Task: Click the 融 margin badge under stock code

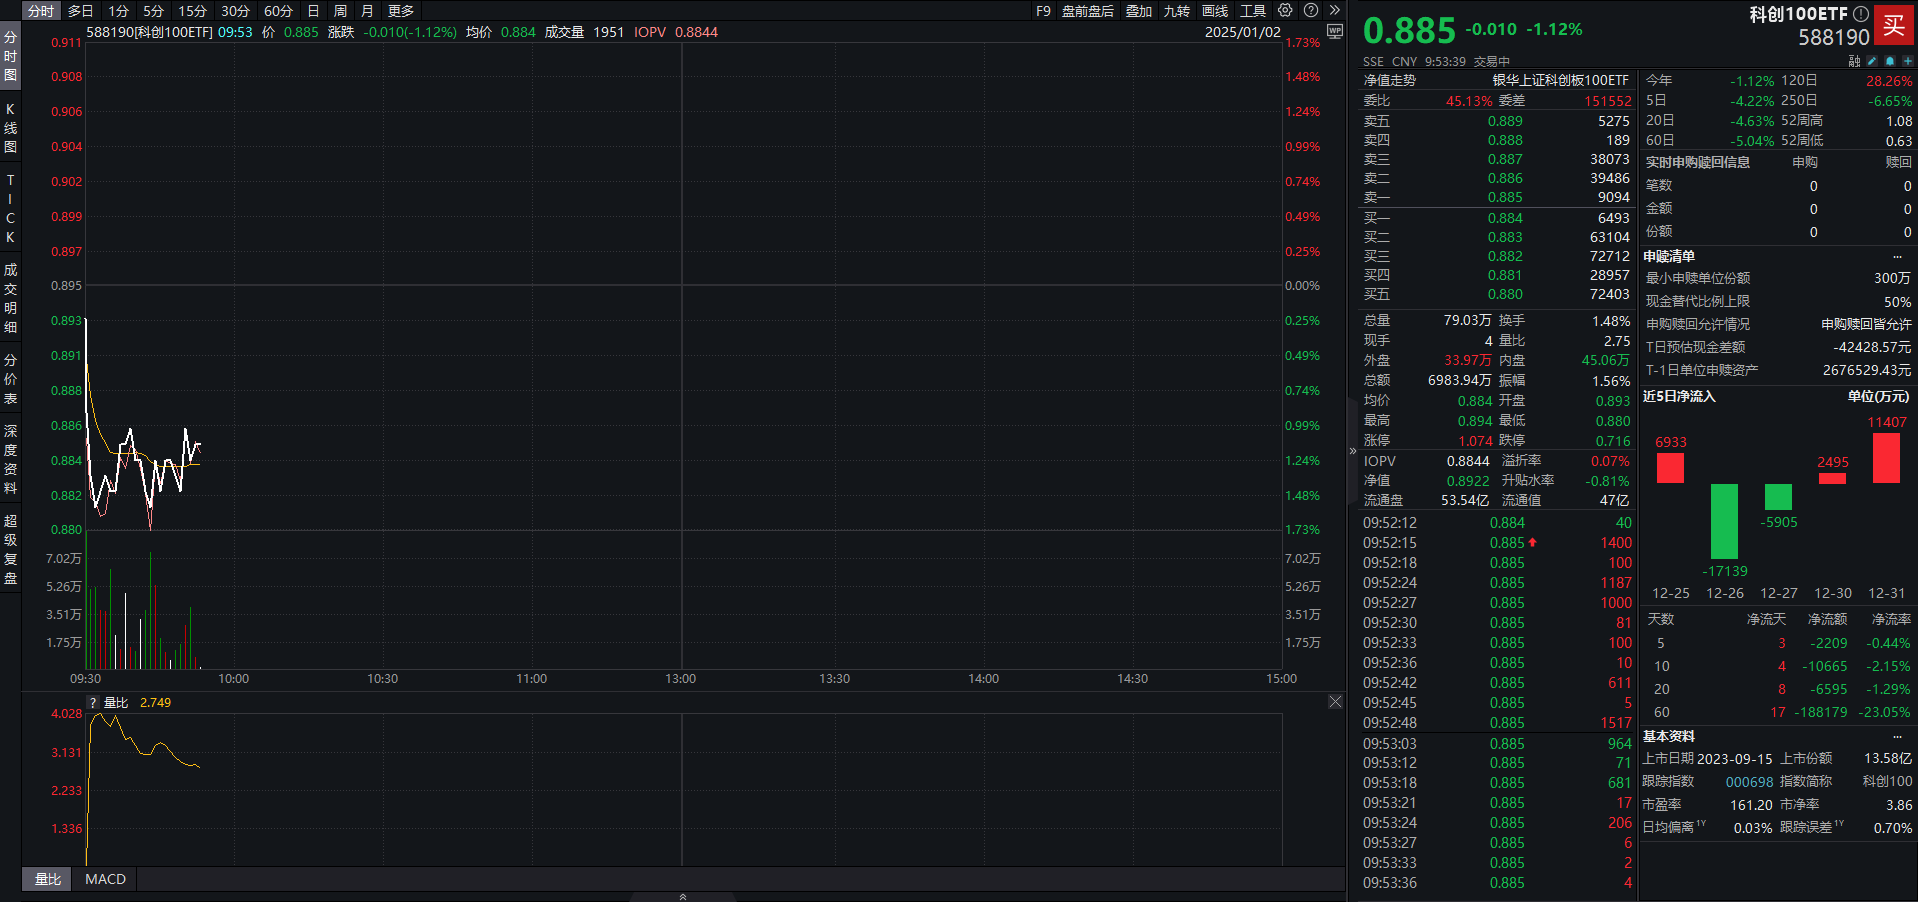Action: [1854, 61]
